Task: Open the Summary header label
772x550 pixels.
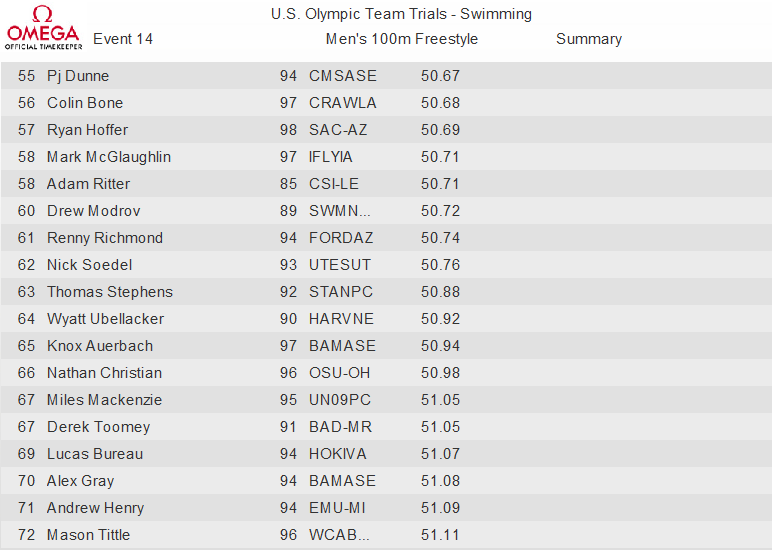Action: coord(588,39)
